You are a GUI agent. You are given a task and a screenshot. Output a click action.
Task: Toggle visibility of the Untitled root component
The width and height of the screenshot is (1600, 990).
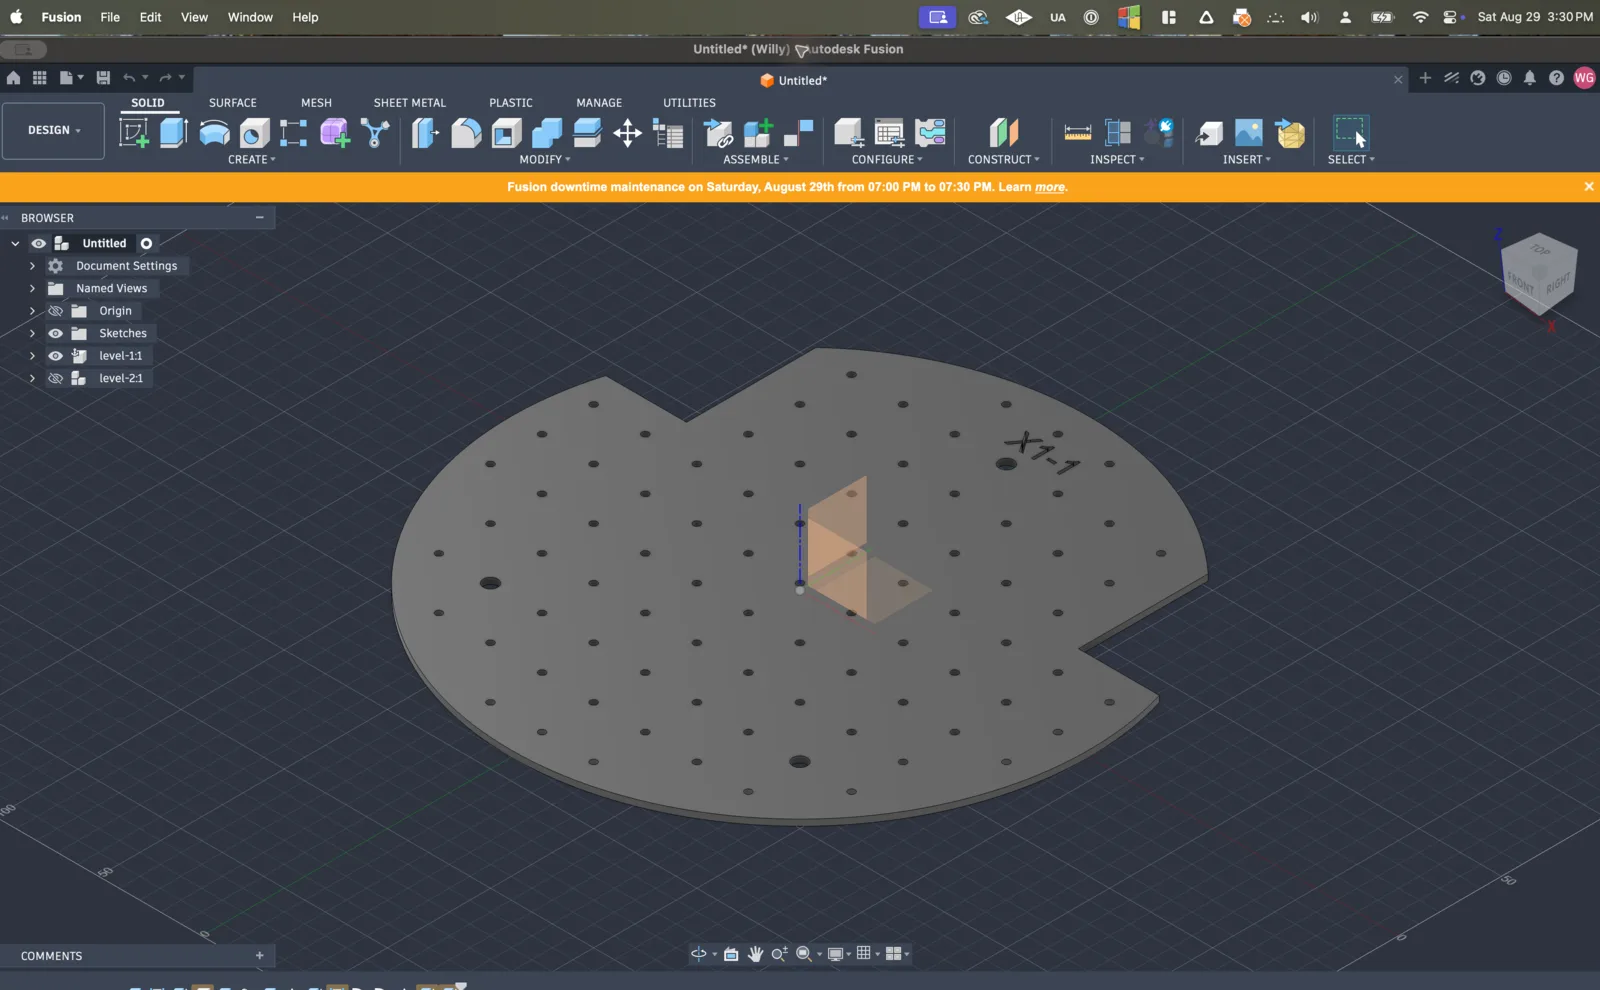click(x=38, y=243)
